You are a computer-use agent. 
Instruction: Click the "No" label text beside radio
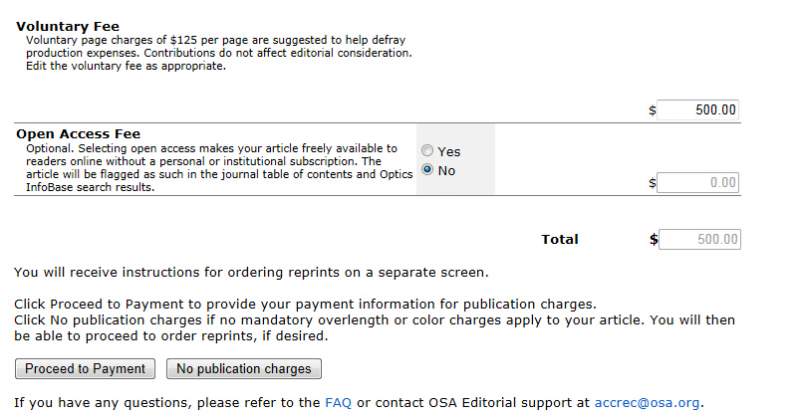coord(446,171)
